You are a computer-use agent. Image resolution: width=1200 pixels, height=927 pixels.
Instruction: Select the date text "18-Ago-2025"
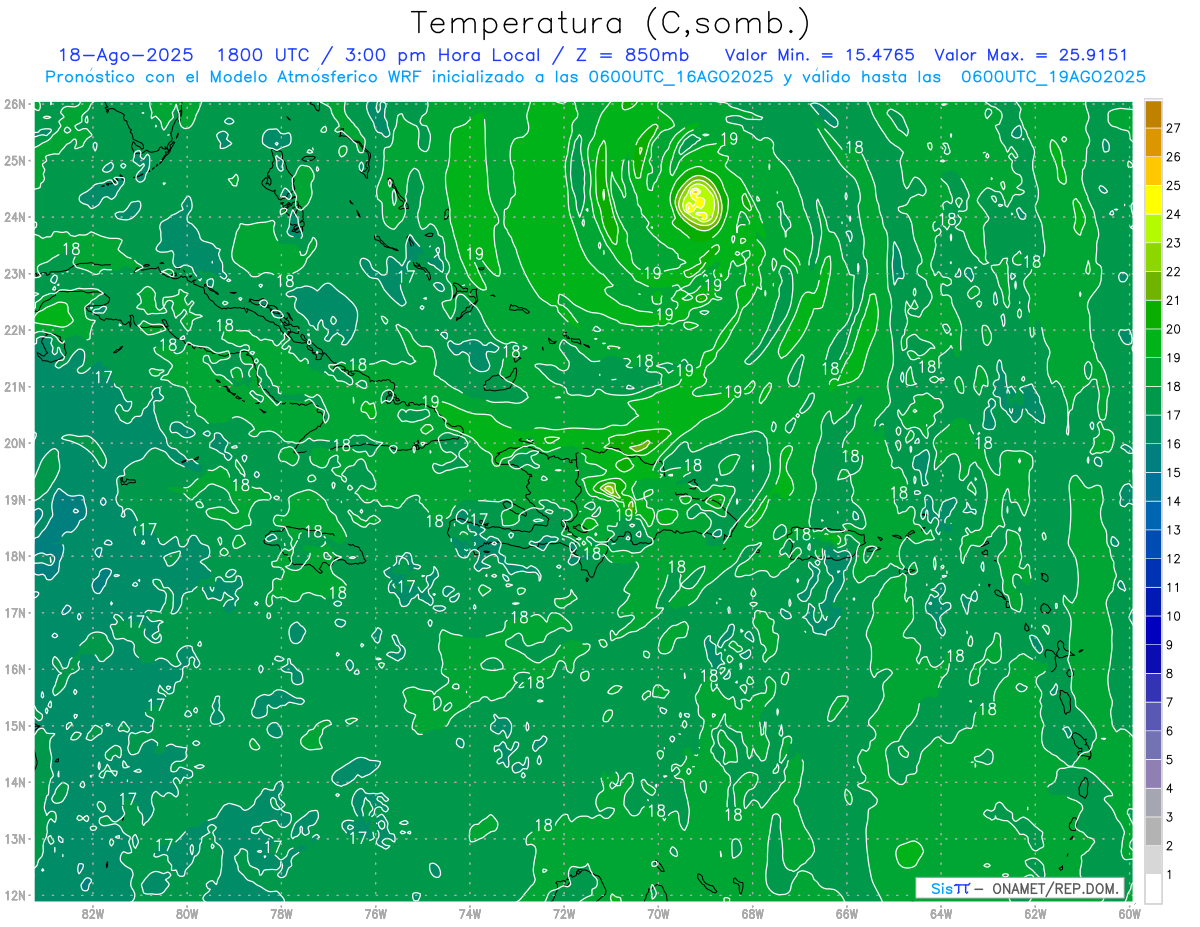126,56
